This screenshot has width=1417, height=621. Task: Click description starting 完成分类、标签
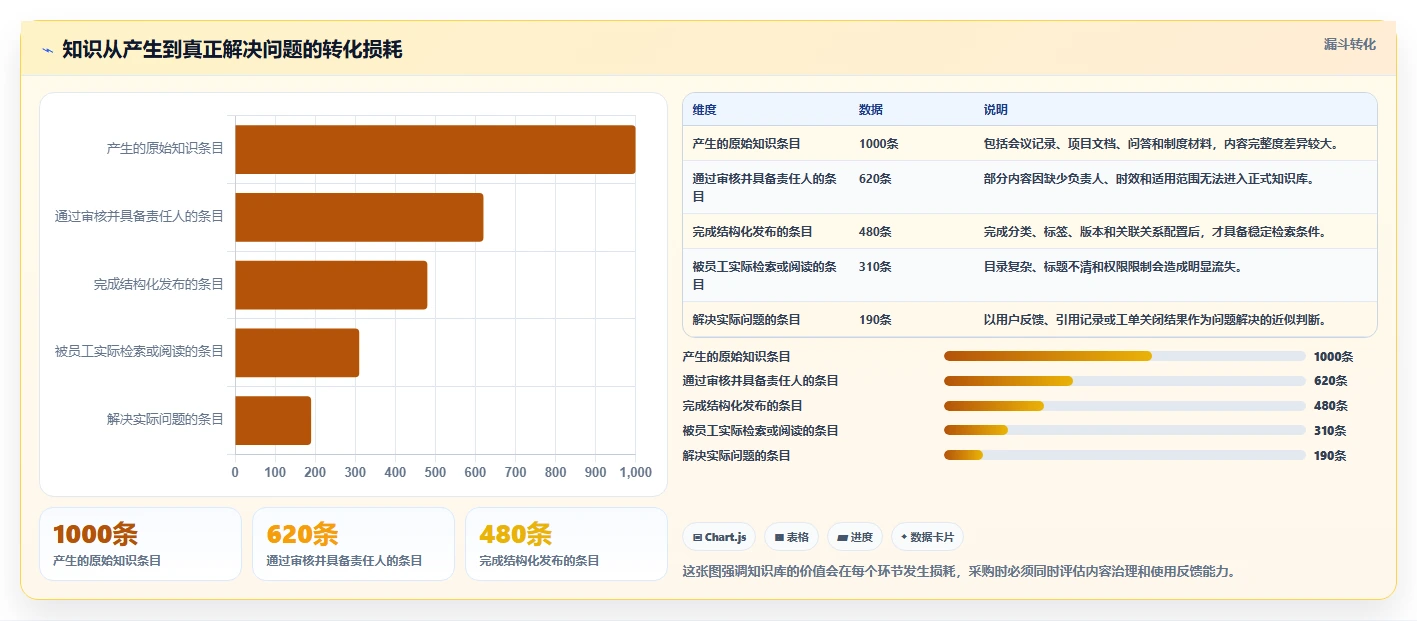click(x=1154, y=232)
